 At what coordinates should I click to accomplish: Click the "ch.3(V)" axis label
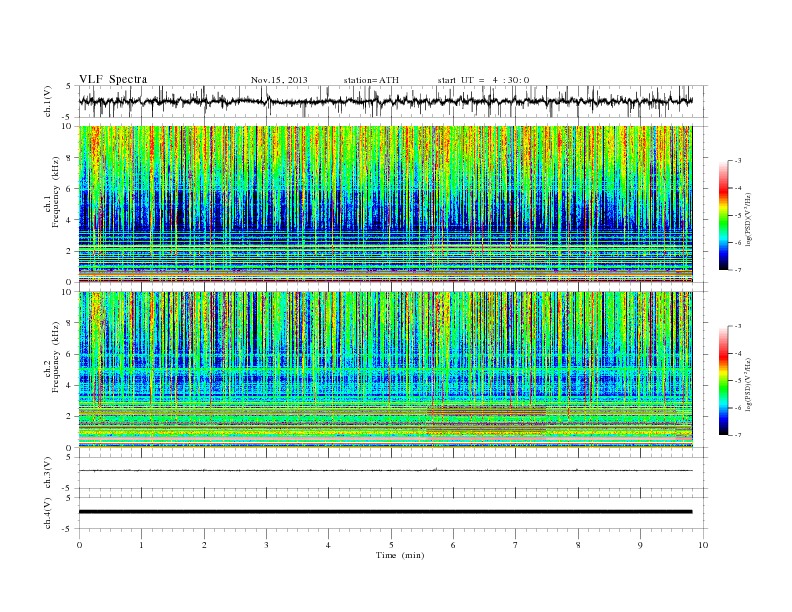tap(48, 473)
